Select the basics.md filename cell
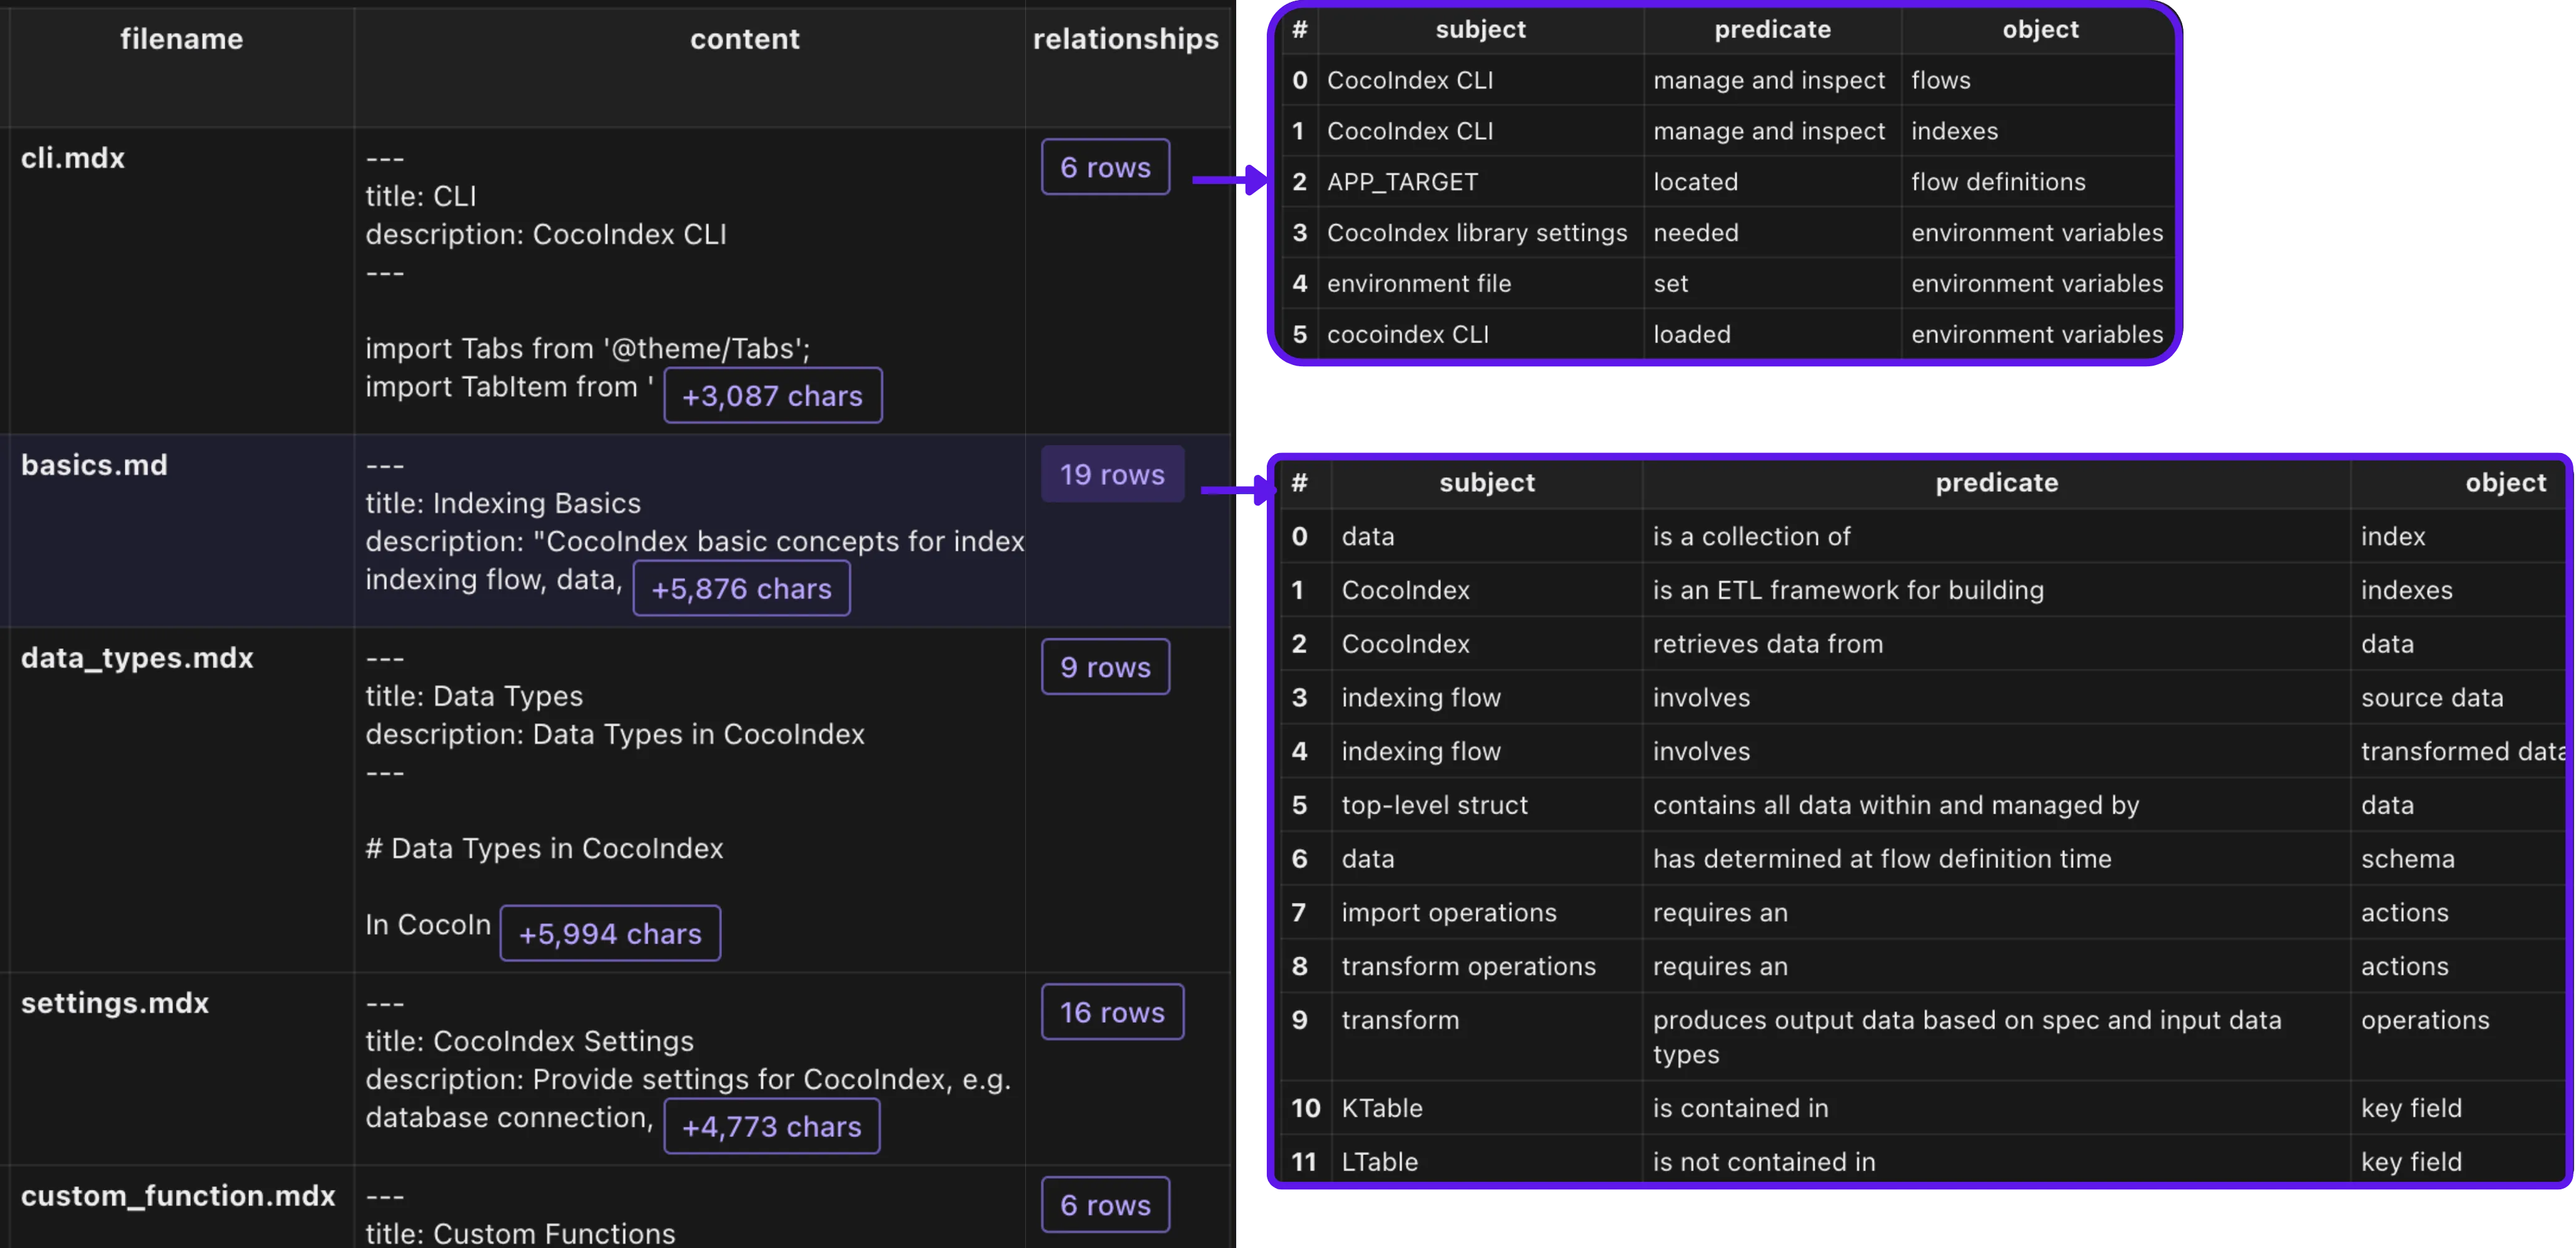2576x1248 pixels. [94, 465]
